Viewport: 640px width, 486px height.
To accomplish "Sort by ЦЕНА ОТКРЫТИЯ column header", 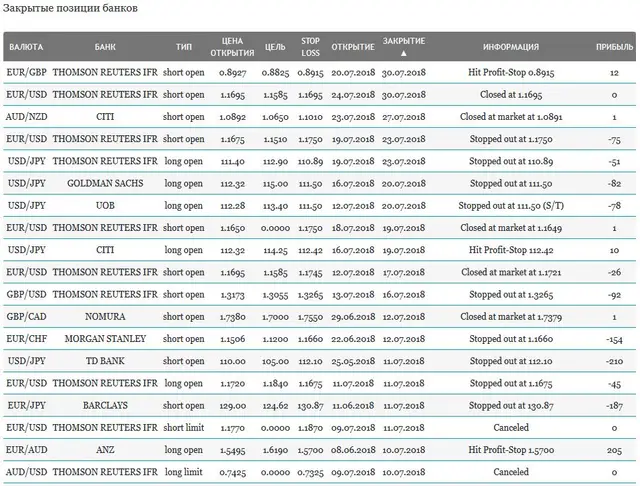I will (232, 47).
